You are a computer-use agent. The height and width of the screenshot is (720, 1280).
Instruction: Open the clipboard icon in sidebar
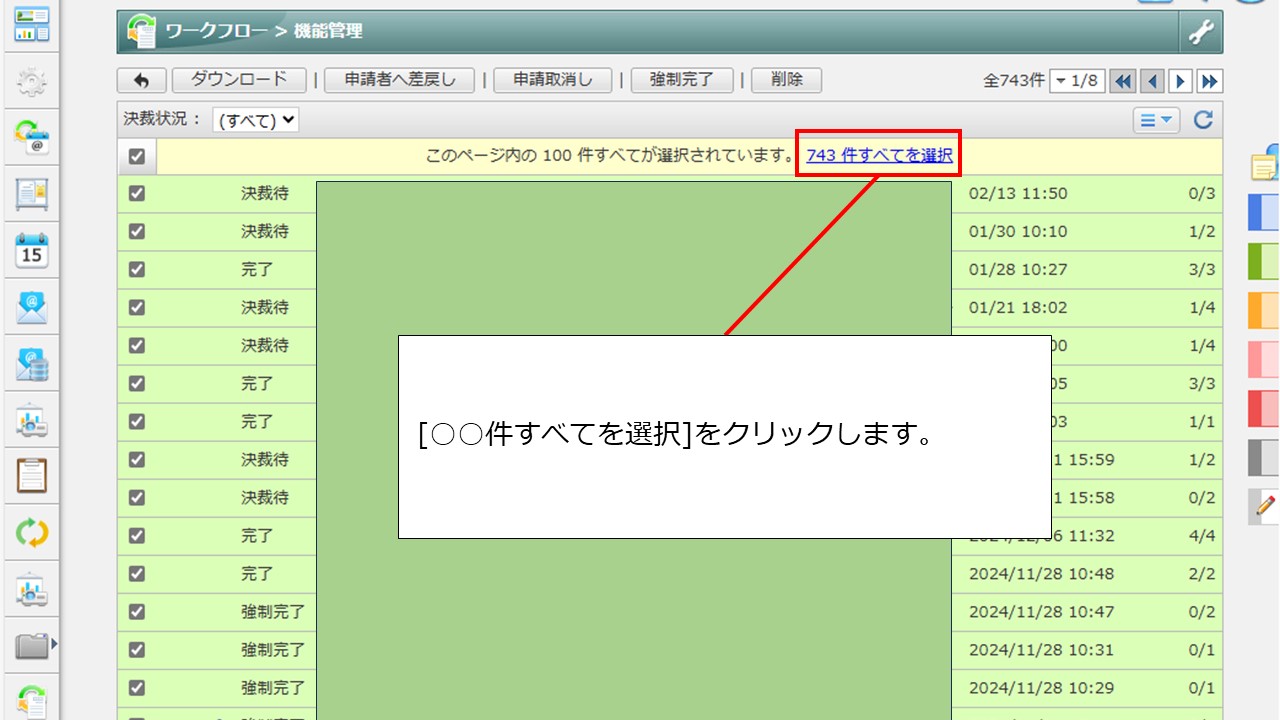click(32, 475)
